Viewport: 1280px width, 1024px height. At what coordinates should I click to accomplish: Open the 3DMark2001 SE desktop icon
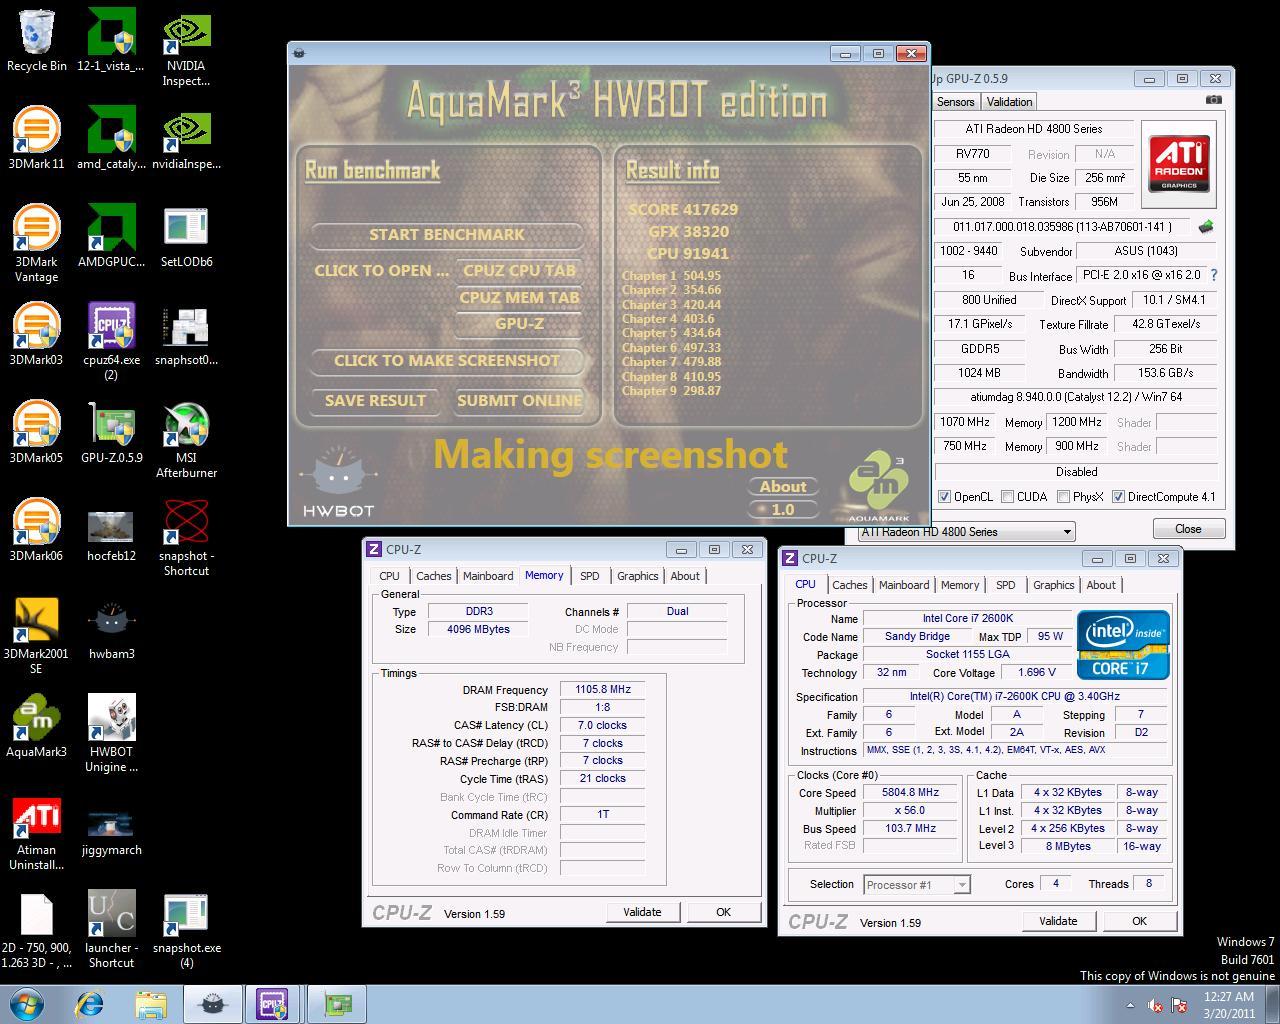[x=37, y=635]
